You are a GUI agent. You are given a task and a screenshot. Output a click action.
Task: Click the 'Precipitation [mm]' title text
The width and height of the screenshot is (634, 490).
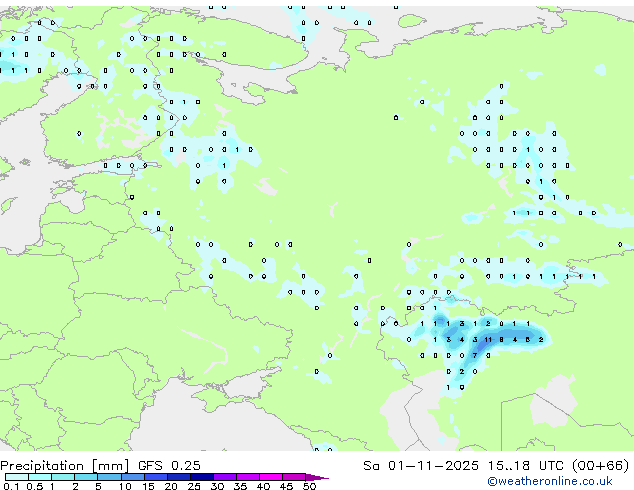65,466
